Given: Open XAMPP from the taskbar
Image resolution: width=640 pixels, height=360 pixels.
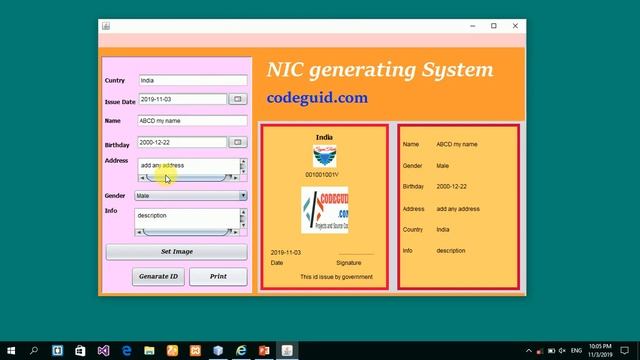Looking at the screenshot, I should tap(196, 351).
